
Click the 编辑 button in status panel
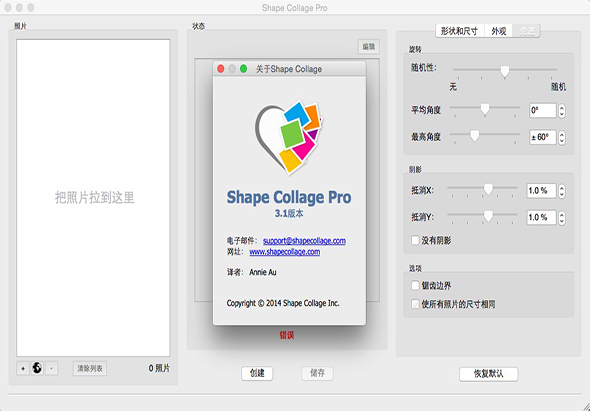(x=368, y=47)
